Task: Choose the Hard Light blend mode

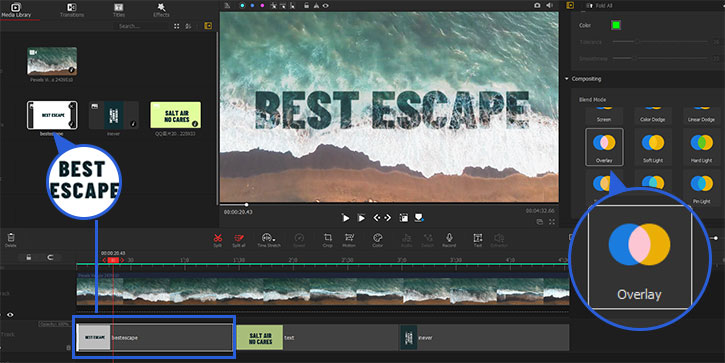Action: [701, 147]
